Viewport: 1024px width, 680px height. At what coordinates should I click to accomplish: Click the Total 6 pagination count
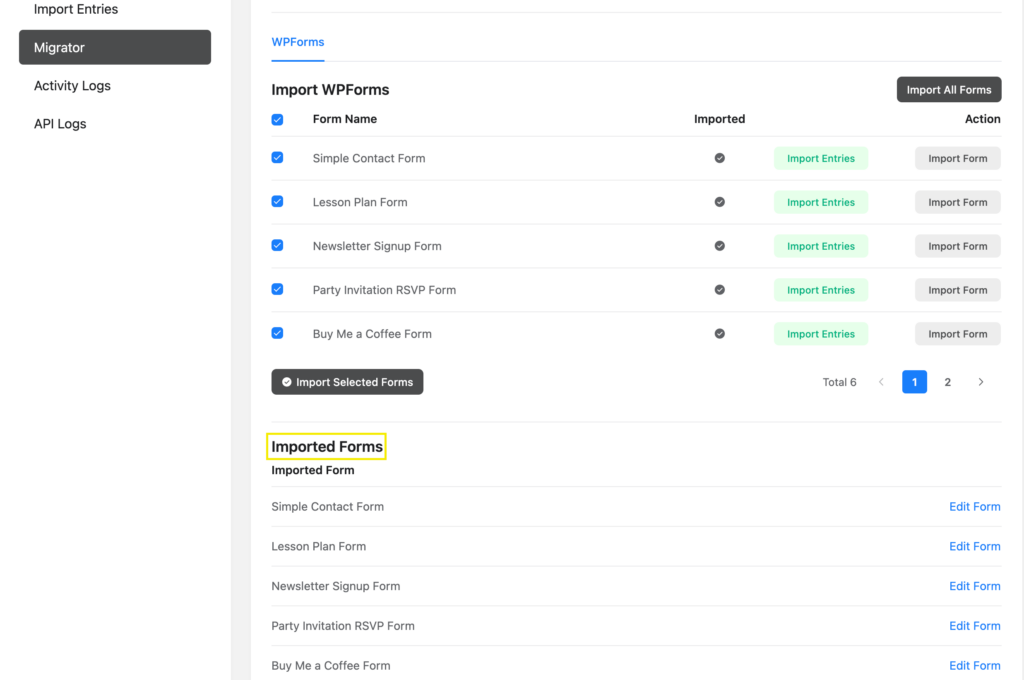point(839,382)
